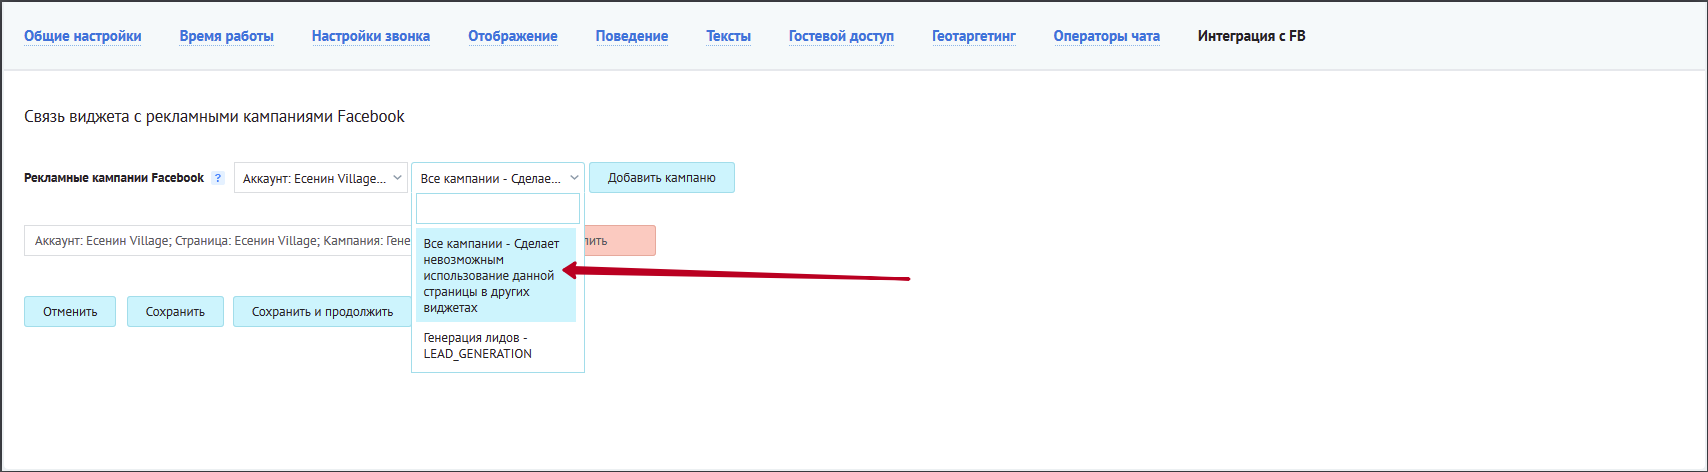This screenshot has width=1708, height=472.
Task: Select the Поведение tab
Action: coord(632,36)
